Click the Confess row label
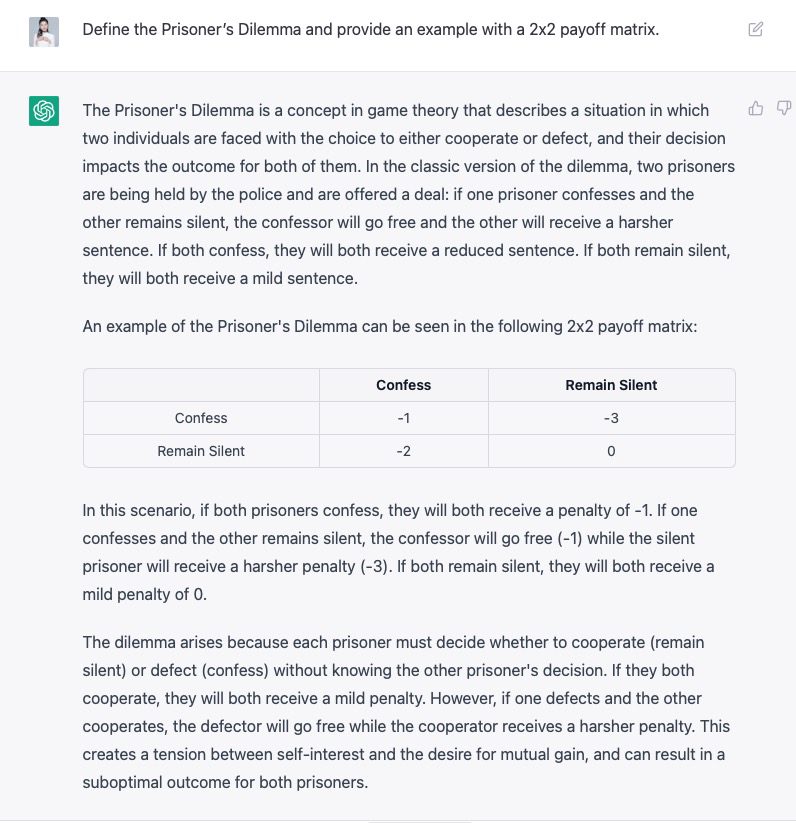The width and height of the screenshot is (796, 823). [200, 418]
